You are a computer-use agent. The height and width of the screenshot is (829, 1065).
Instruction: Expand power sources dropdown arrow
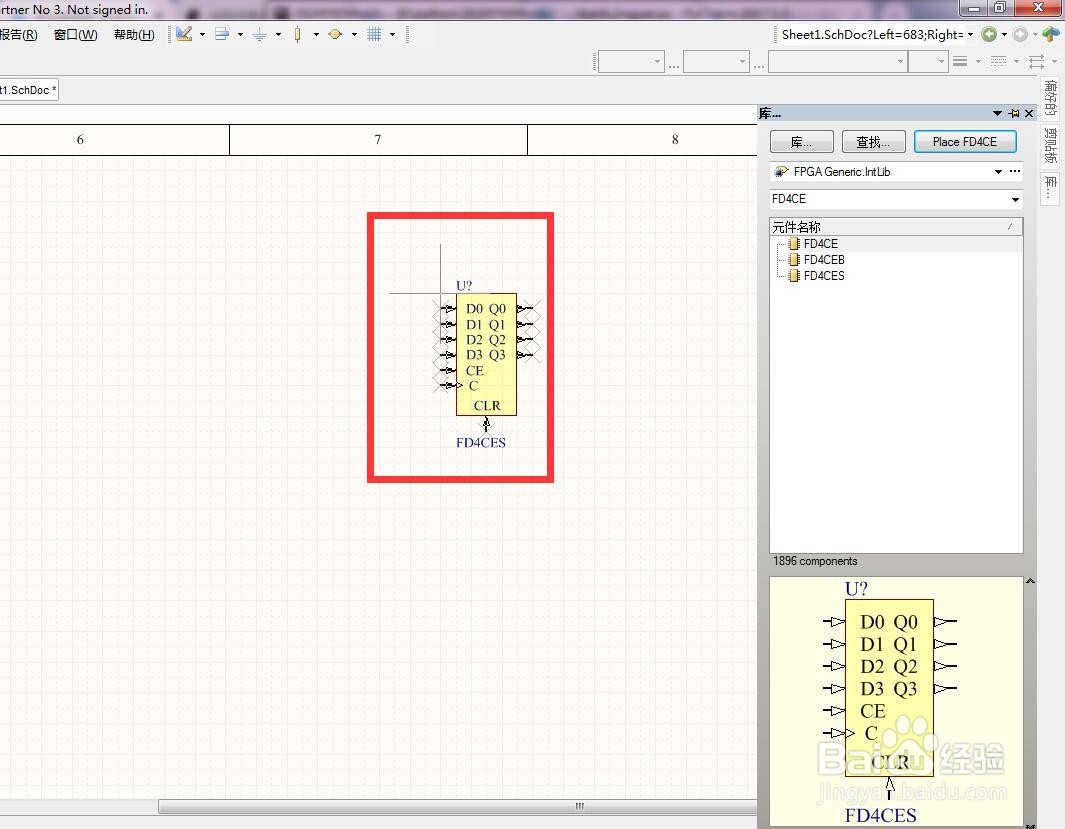pos(278,35)
